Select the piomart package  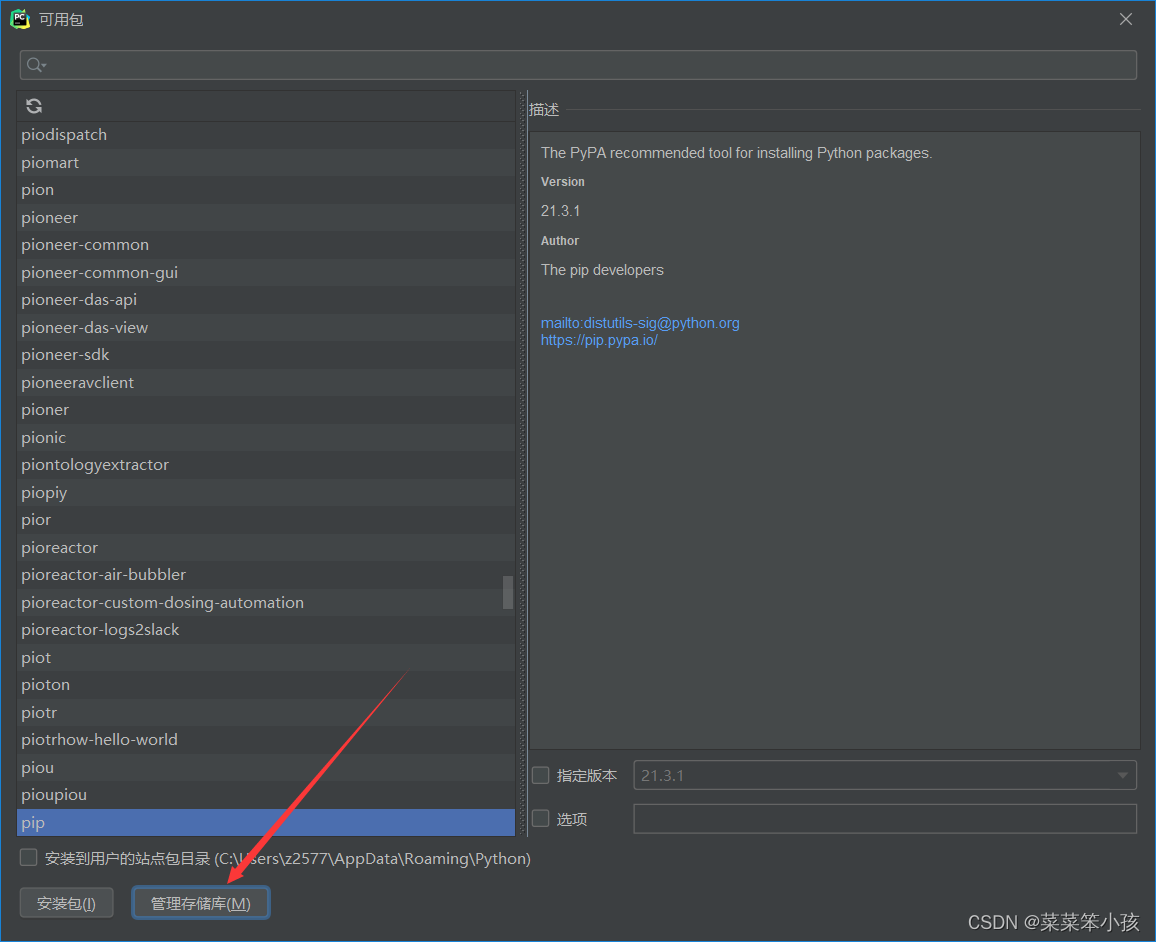(x=265, y=162)
